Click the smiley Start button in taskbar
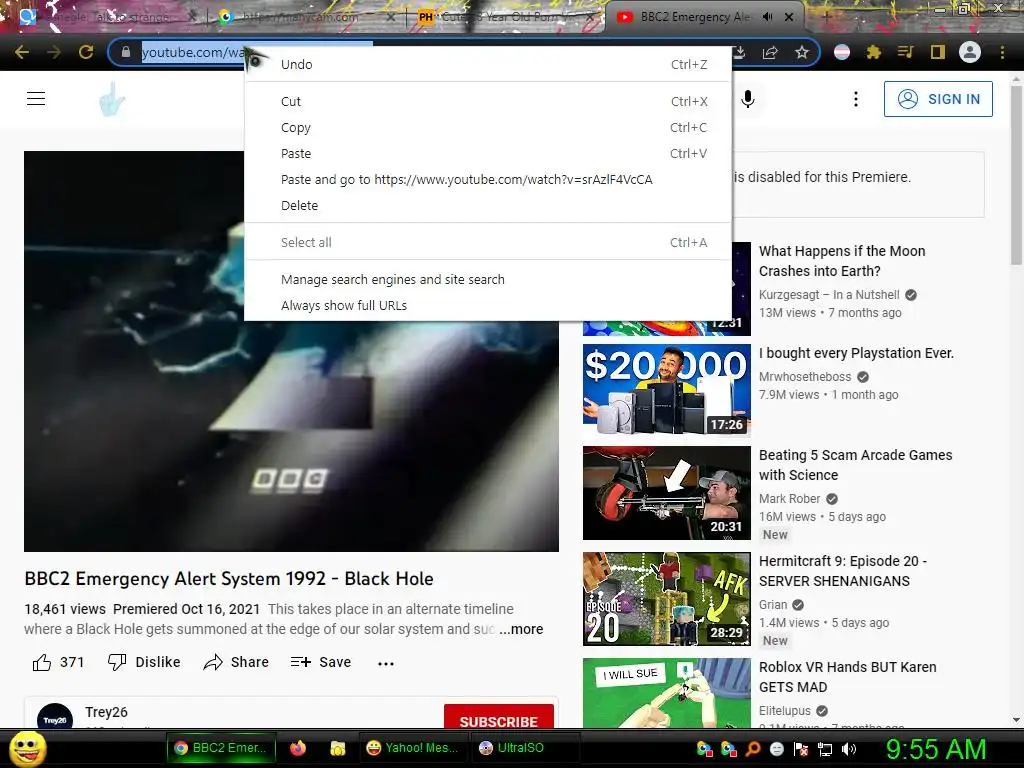 (28, 749)
